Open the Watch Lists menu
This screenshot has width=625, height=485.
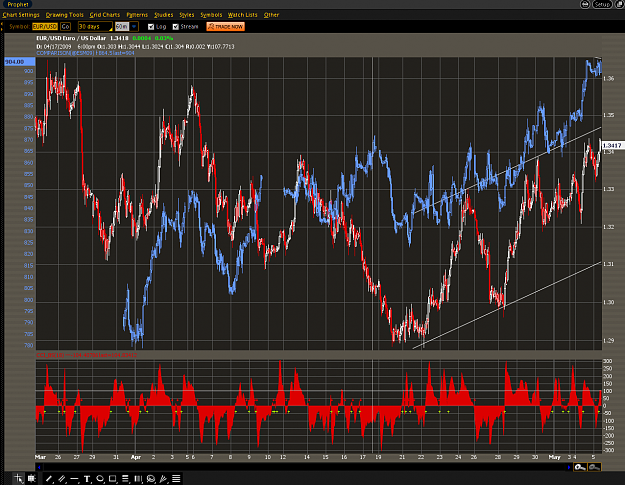pyautogui.click(x=243, y=15)
